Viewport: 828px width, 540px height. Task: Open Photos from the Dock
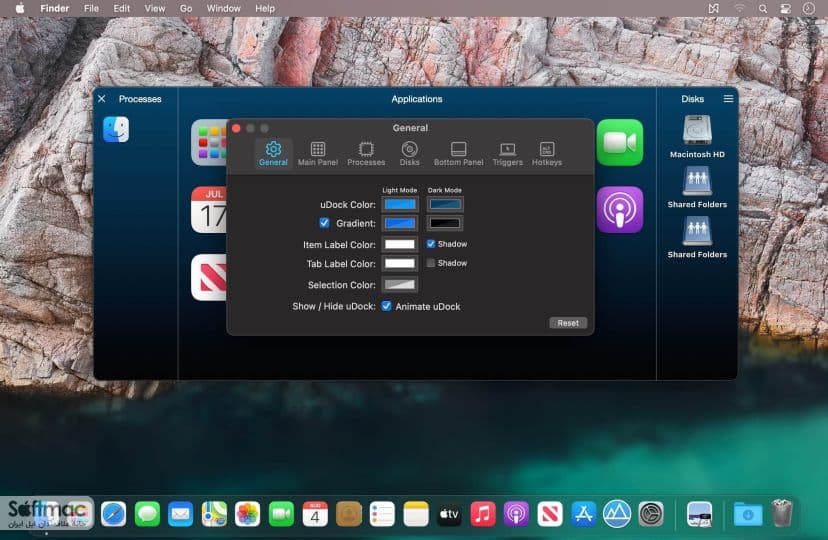[x=248, y=514]
